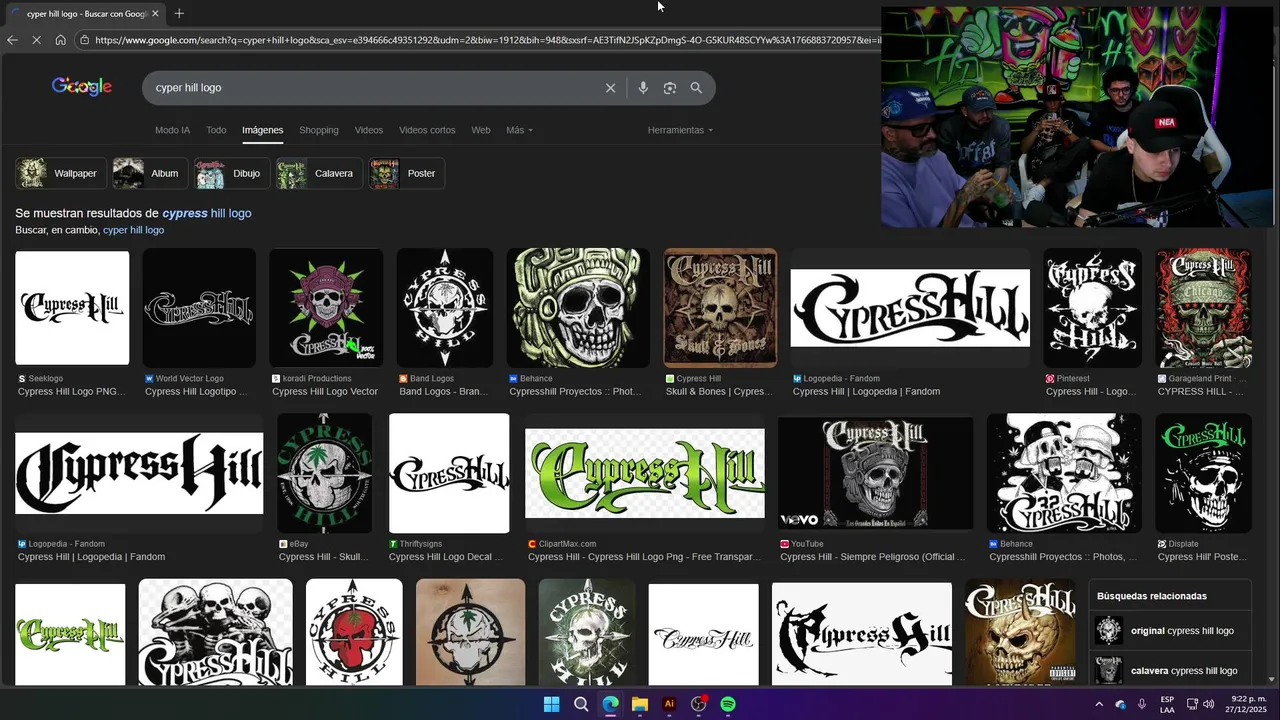1280x720 pixels.
Task: Open Adobe Illustrator from taskbar
Action: [x=669, y=704]
